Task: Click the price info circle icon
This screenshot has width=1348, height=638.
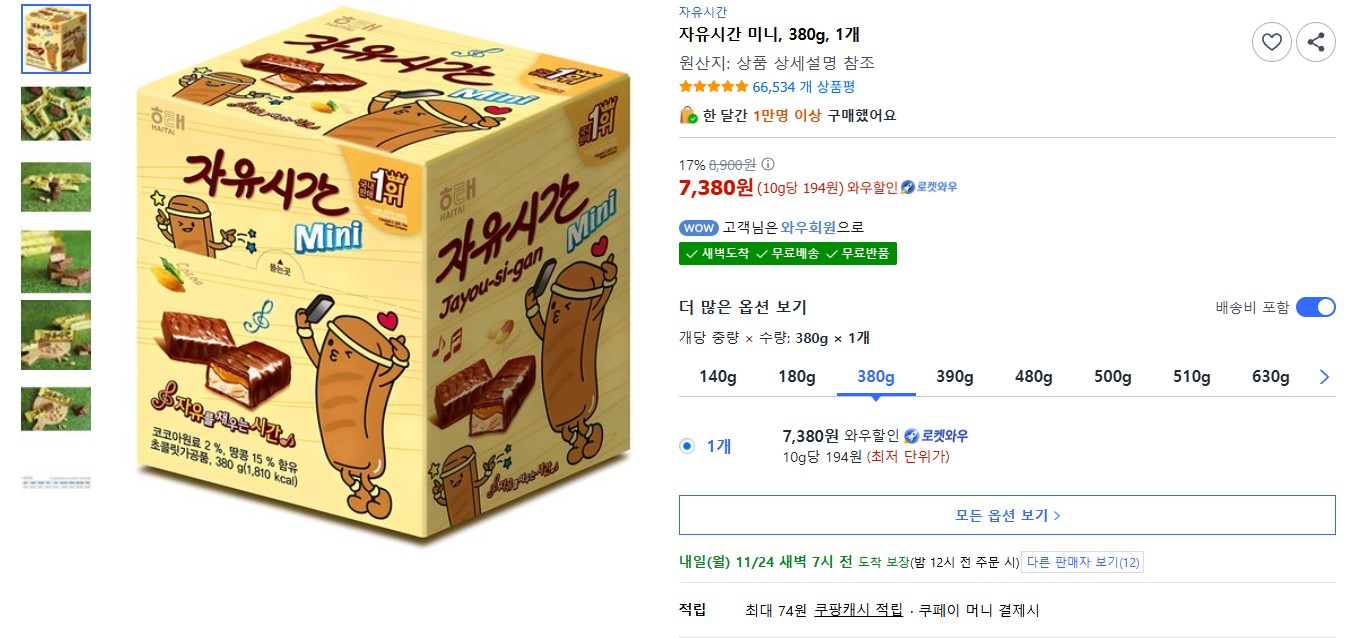Action: pyautogui.click(x=768, y=165)
